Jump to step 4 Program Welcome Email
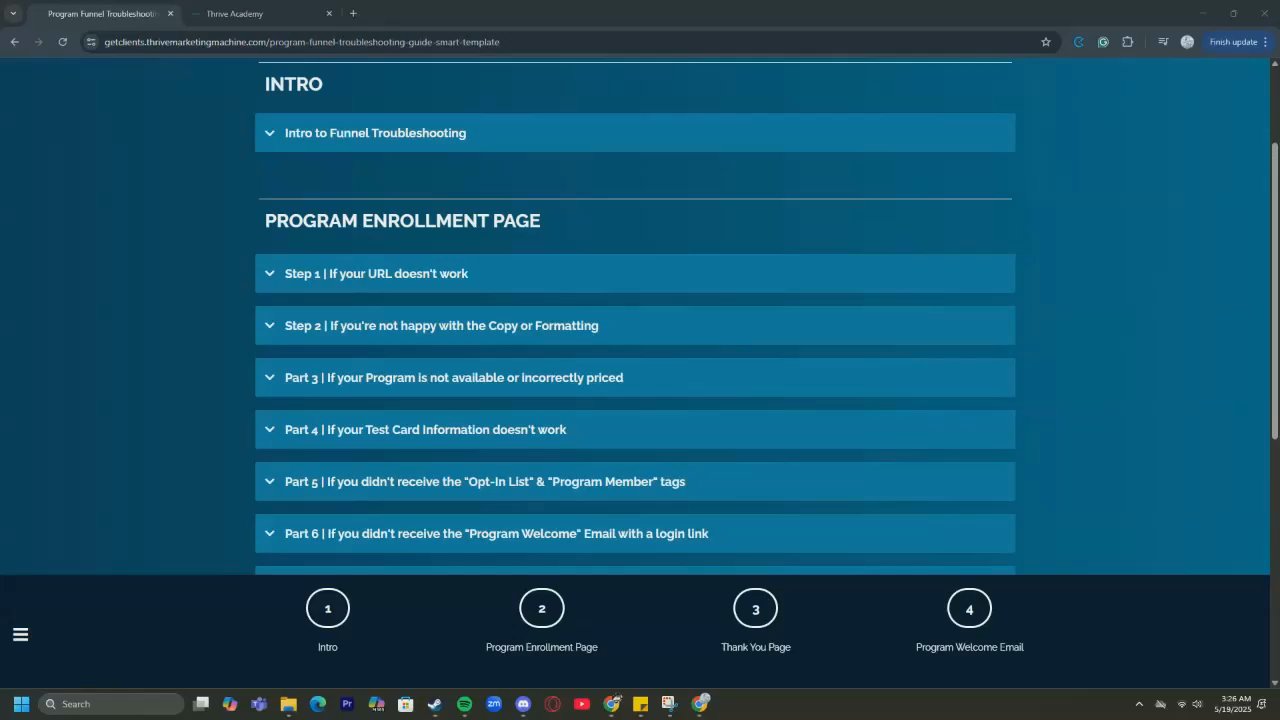 969,608
